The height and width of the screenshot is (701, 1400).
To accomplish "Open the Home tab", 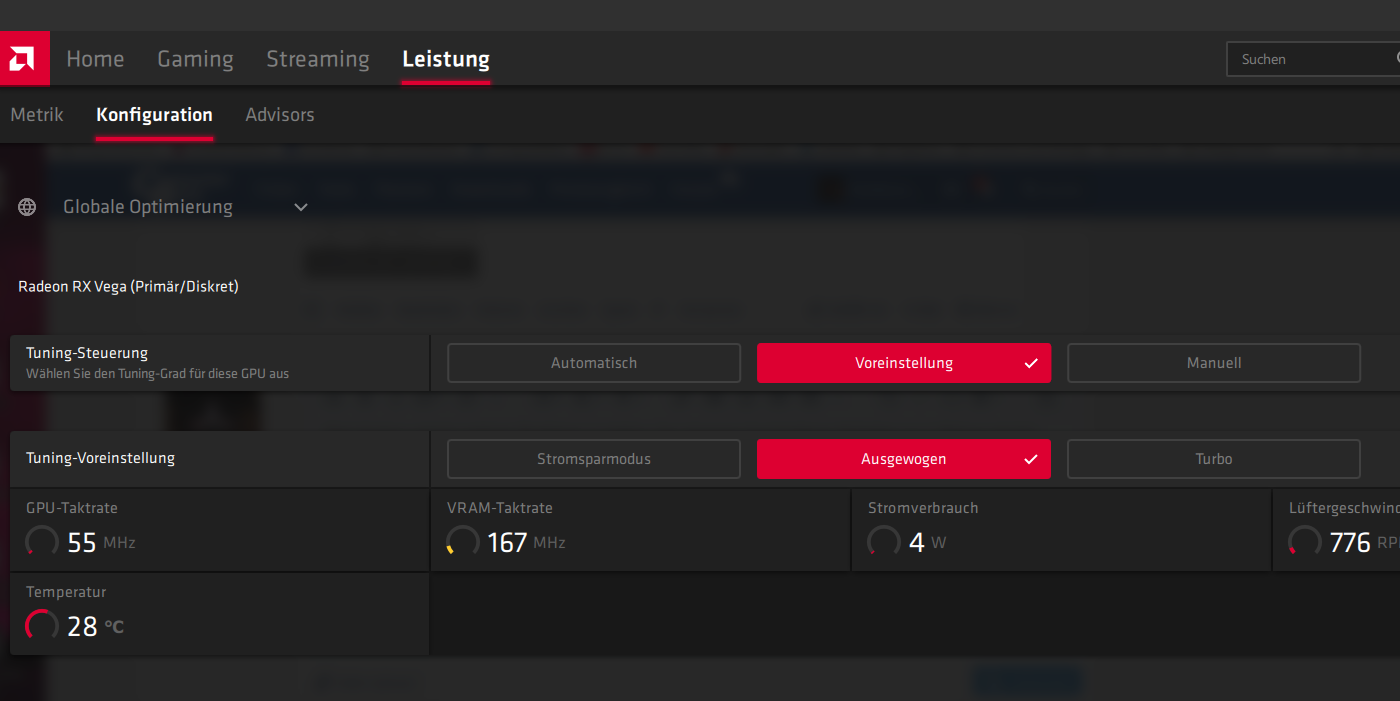I will 95,59.
